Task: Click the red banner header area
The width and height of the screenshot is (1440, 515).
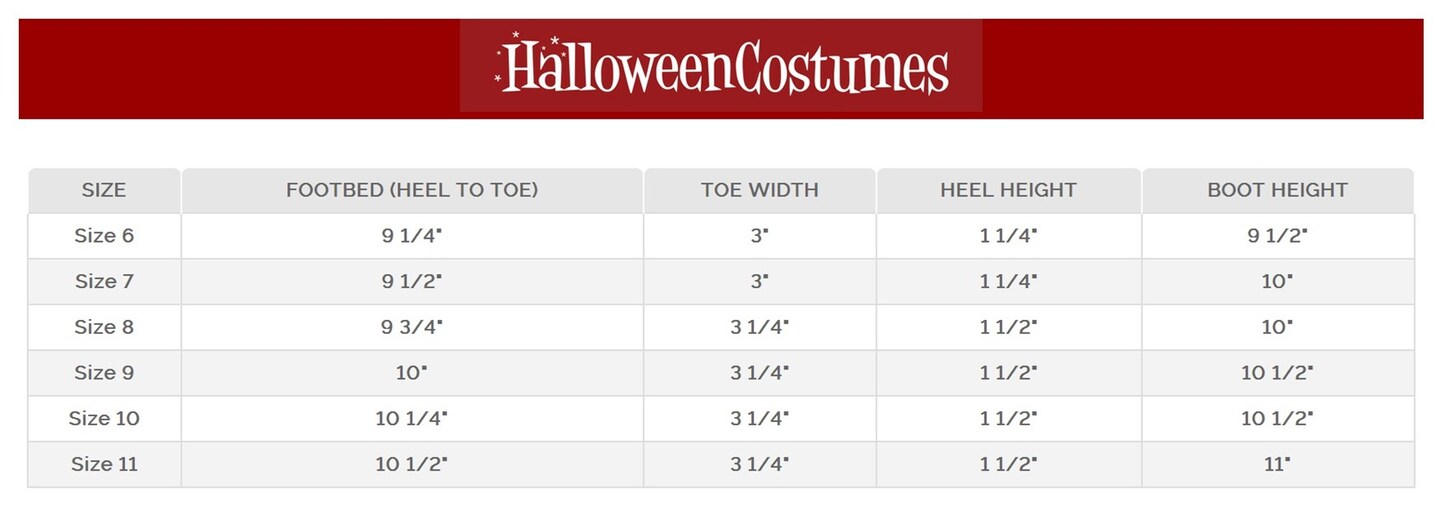Action: [x=1200, y=68]
